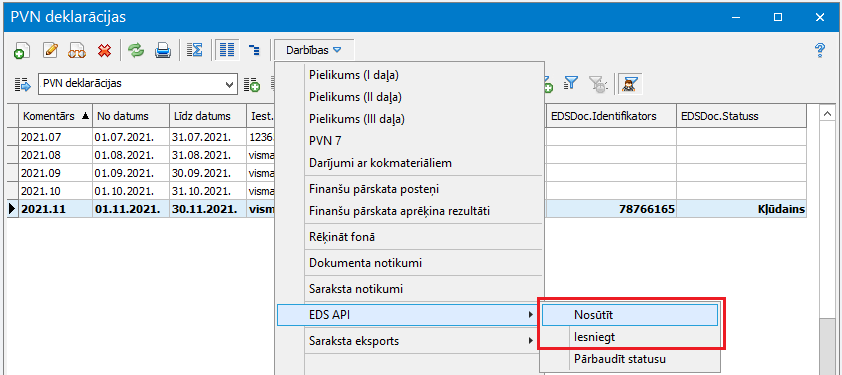Choose Pārbaudīt statusu menu entry
The image size is (842, 375).
click(630, 358)
